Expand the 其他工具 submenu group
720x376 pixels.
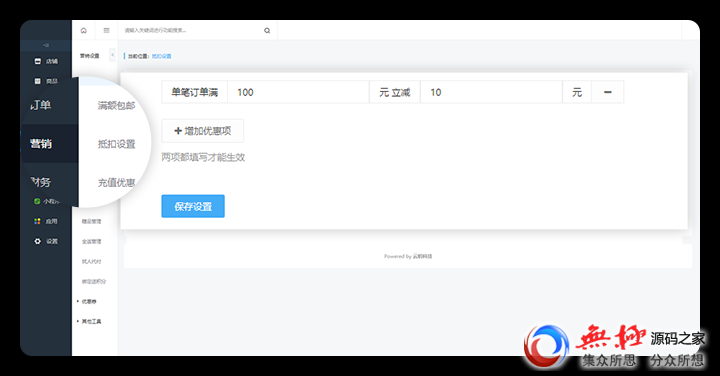pos(89,321)
